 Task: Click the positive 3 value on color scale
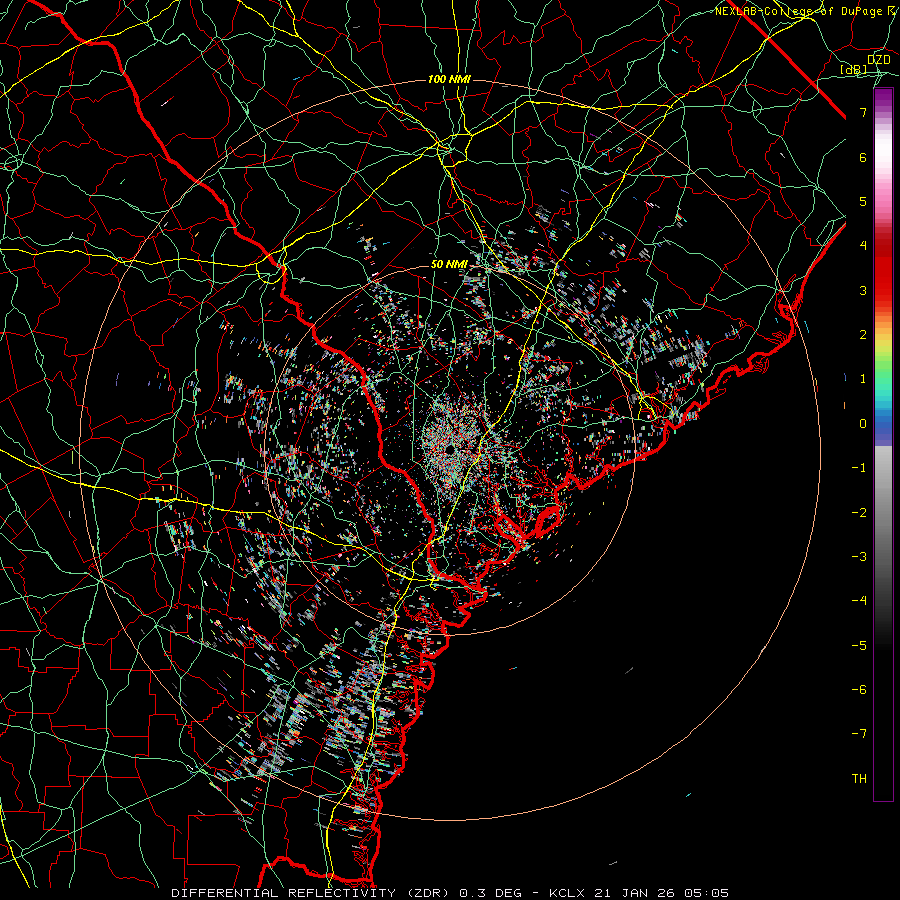(863, 290)
